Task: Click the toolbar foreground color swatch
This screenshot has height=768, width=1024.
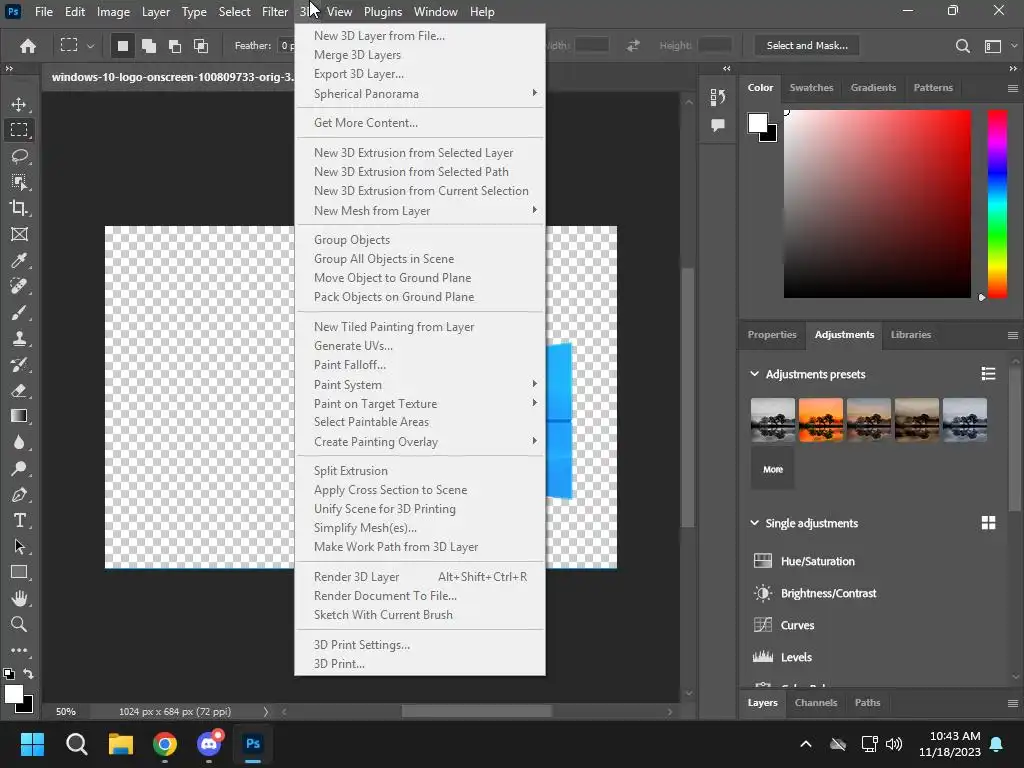Action: [x=14, y=694]
